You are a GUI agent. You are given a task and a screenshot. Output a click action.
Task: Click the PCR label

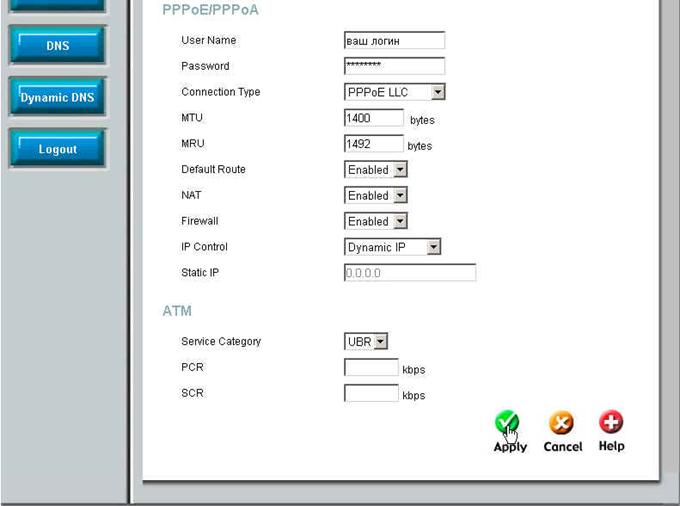pos(193,367)
